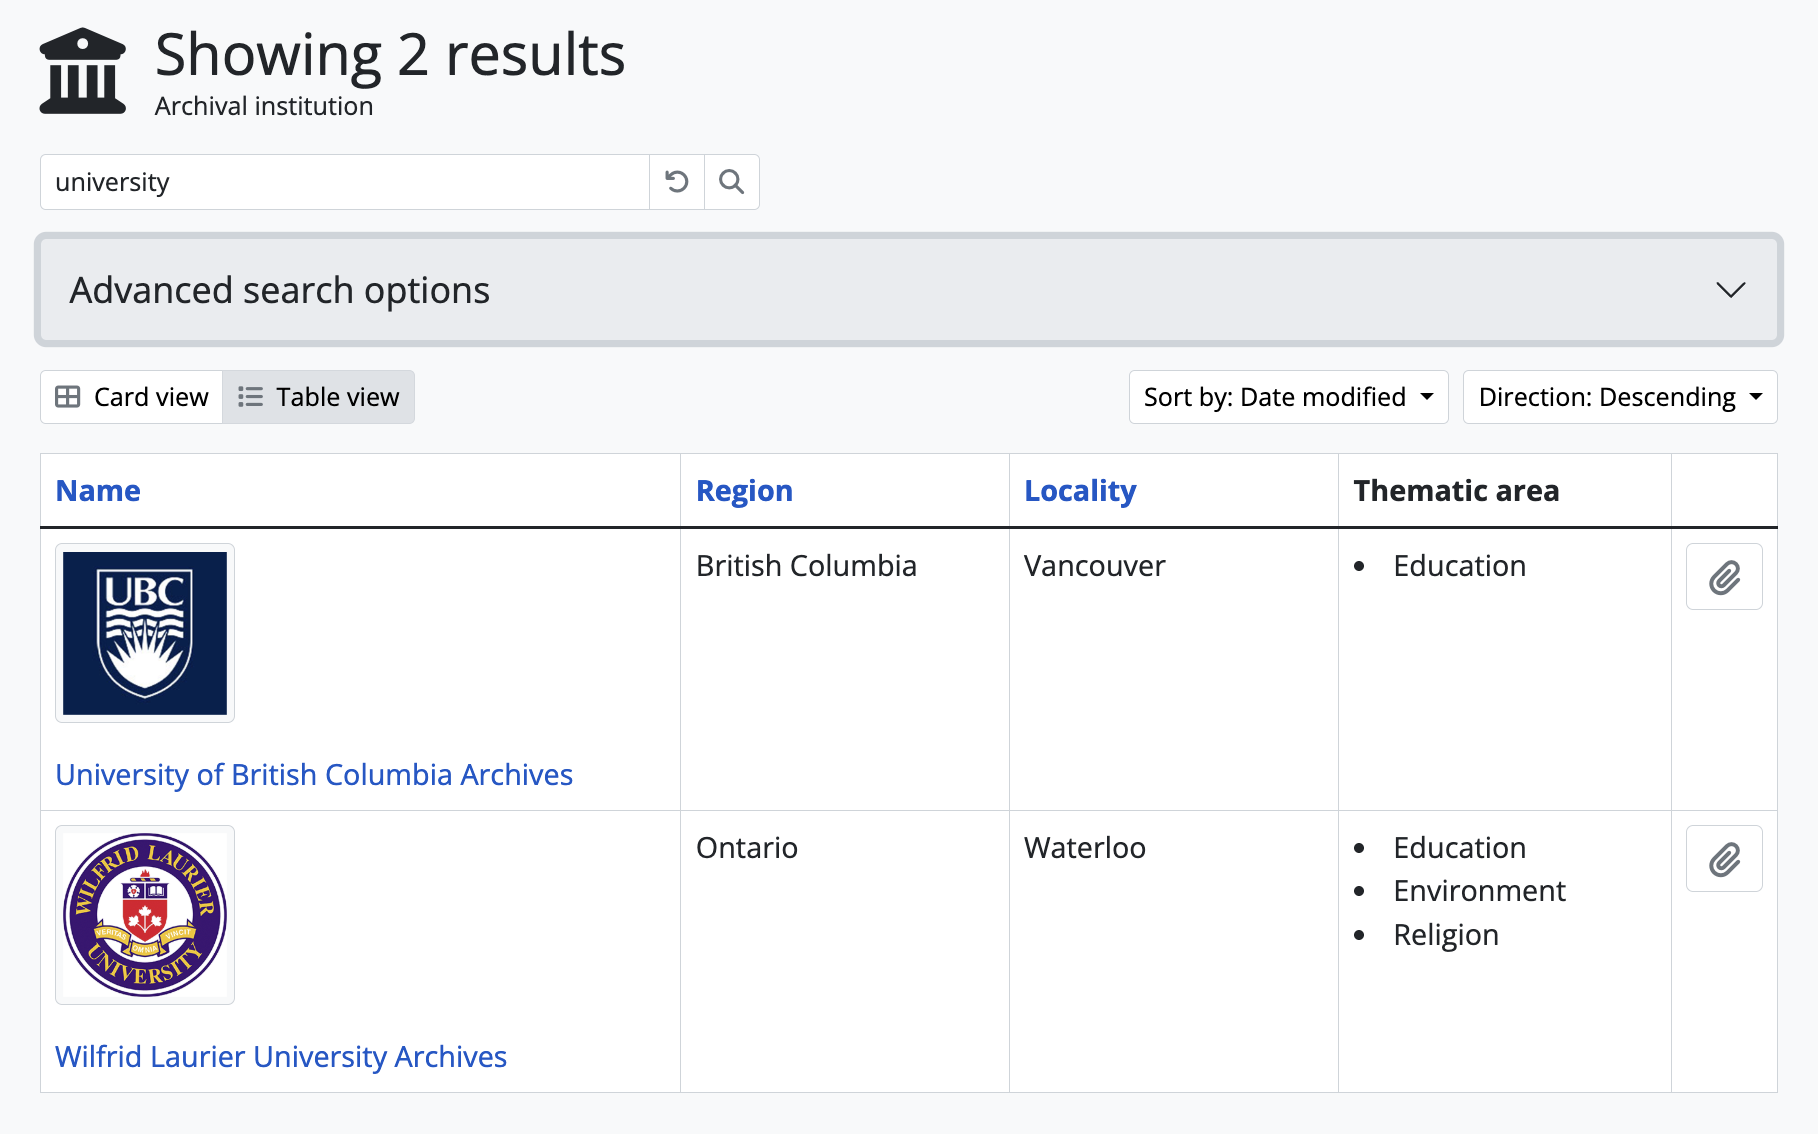
Task: Switch to Card view
Action: tap(132, 397)
